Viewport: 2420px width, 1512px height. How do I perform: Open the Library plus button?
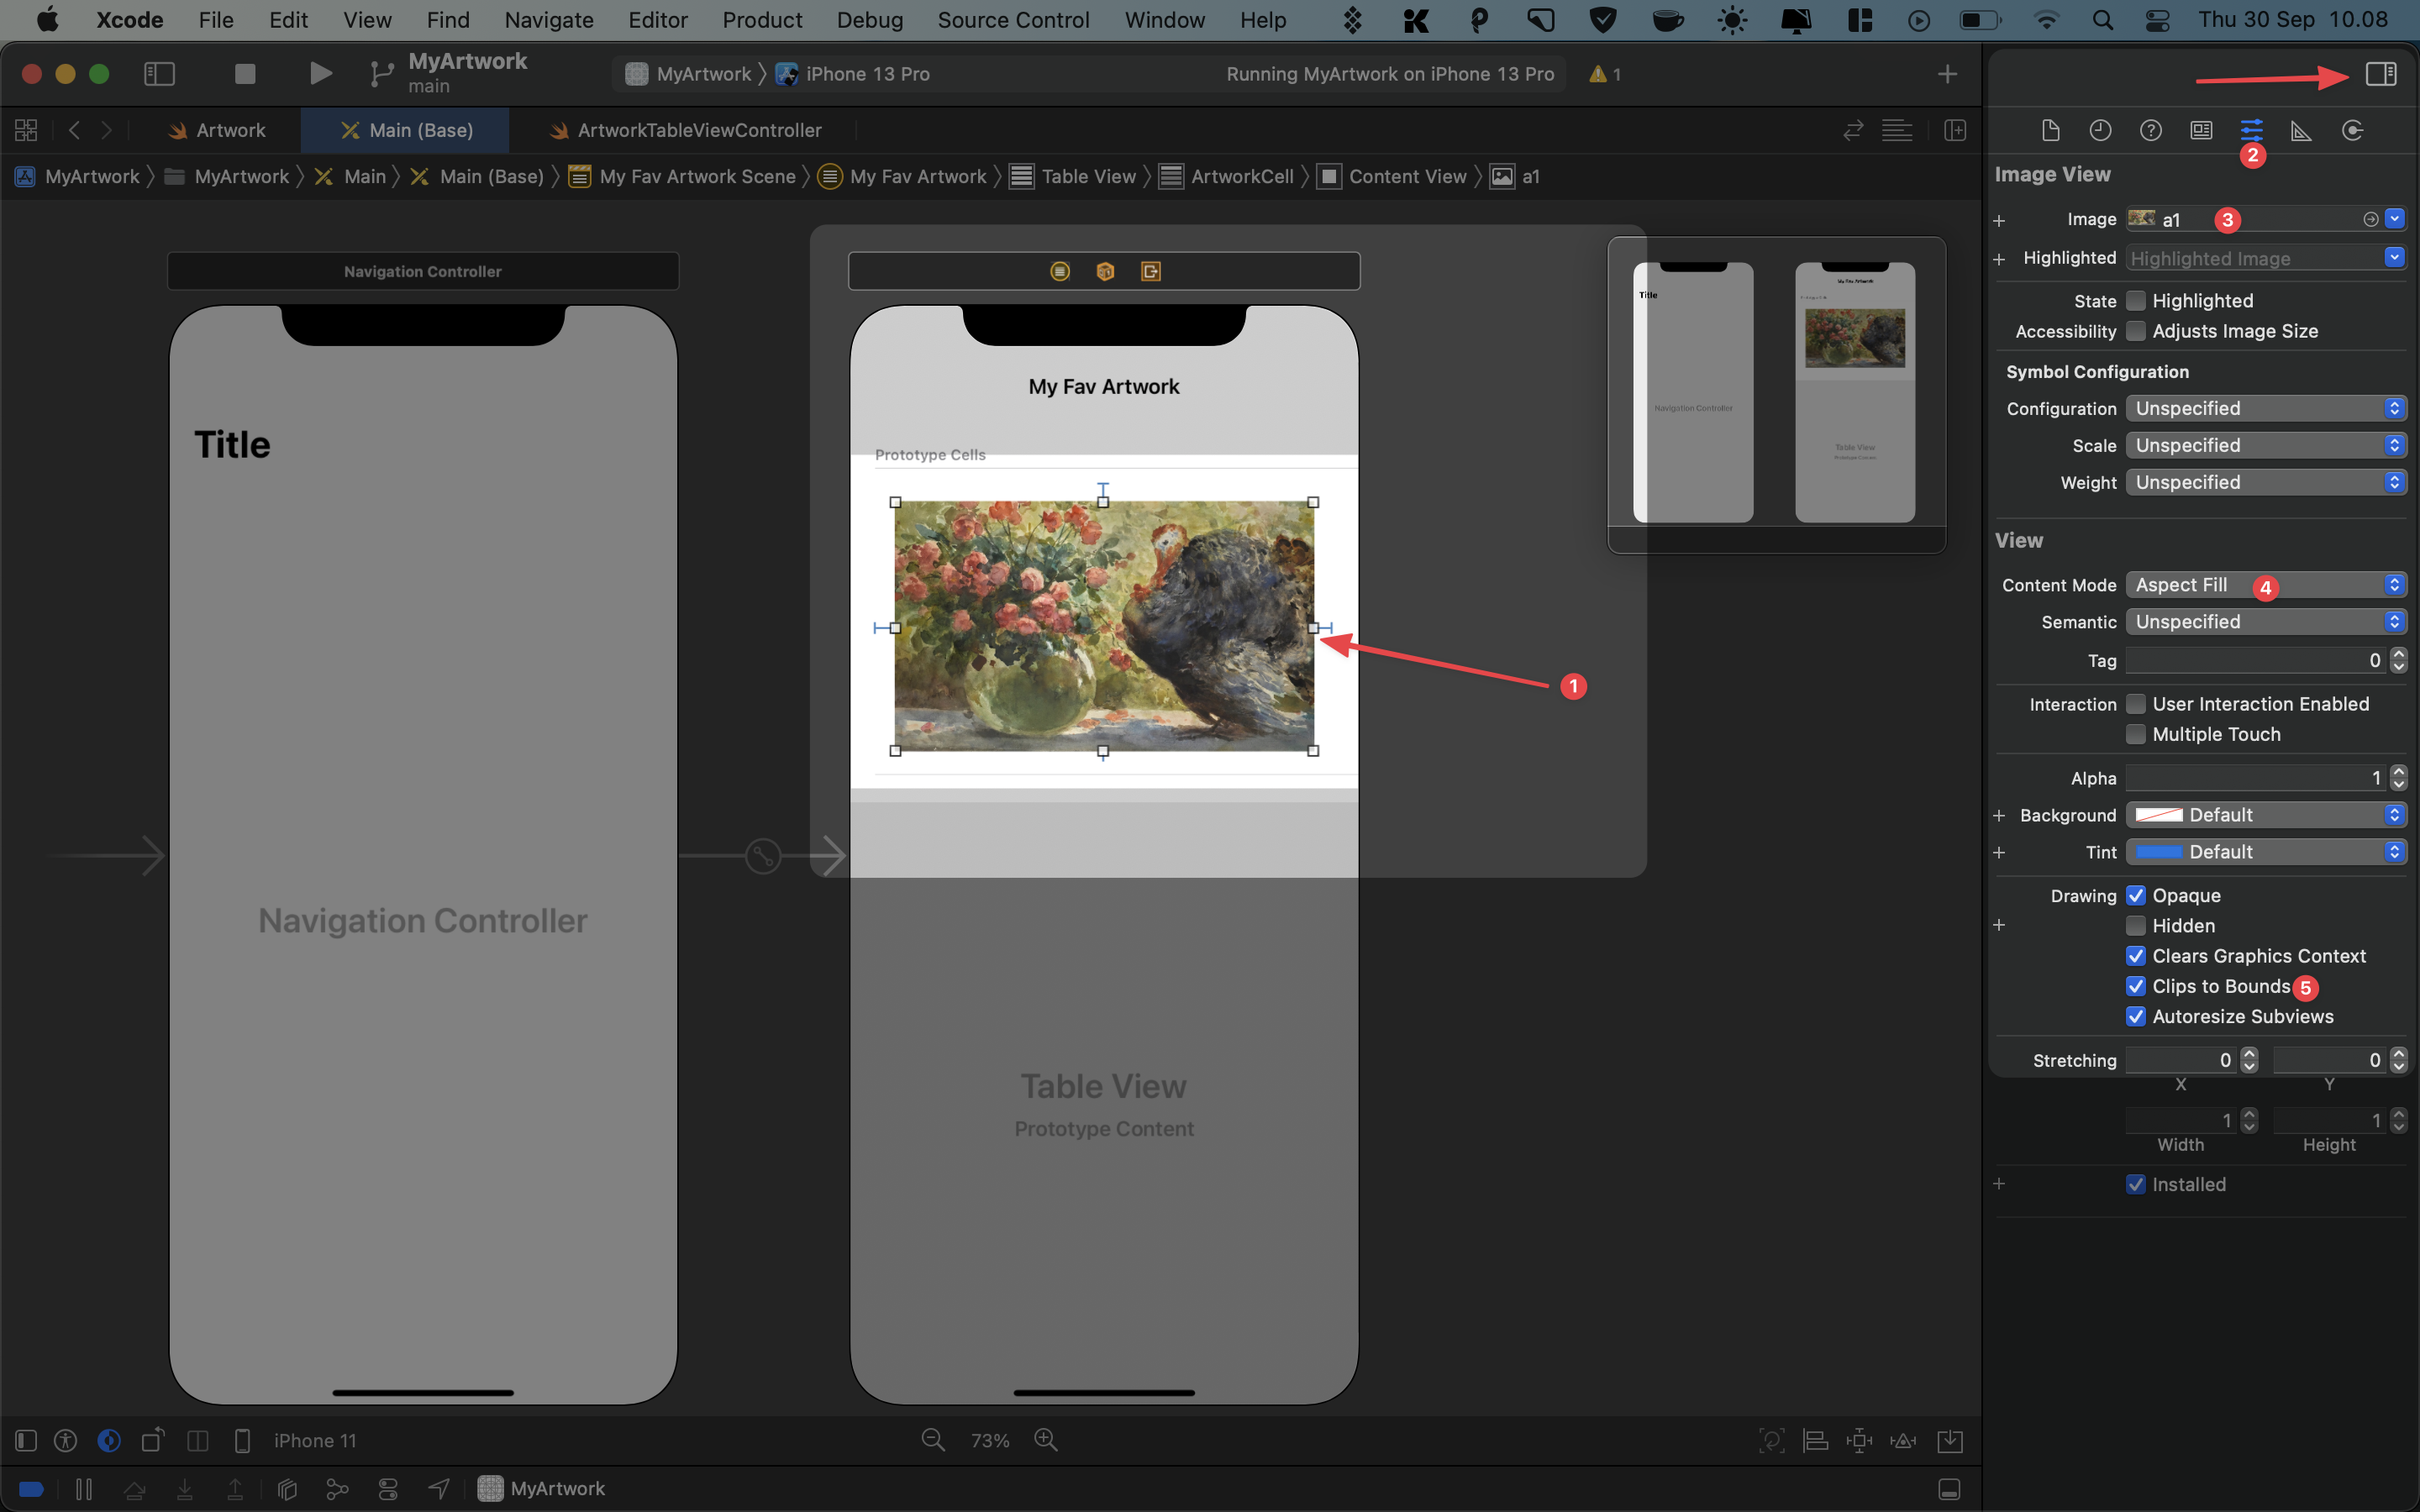[x=1947, y=74]
